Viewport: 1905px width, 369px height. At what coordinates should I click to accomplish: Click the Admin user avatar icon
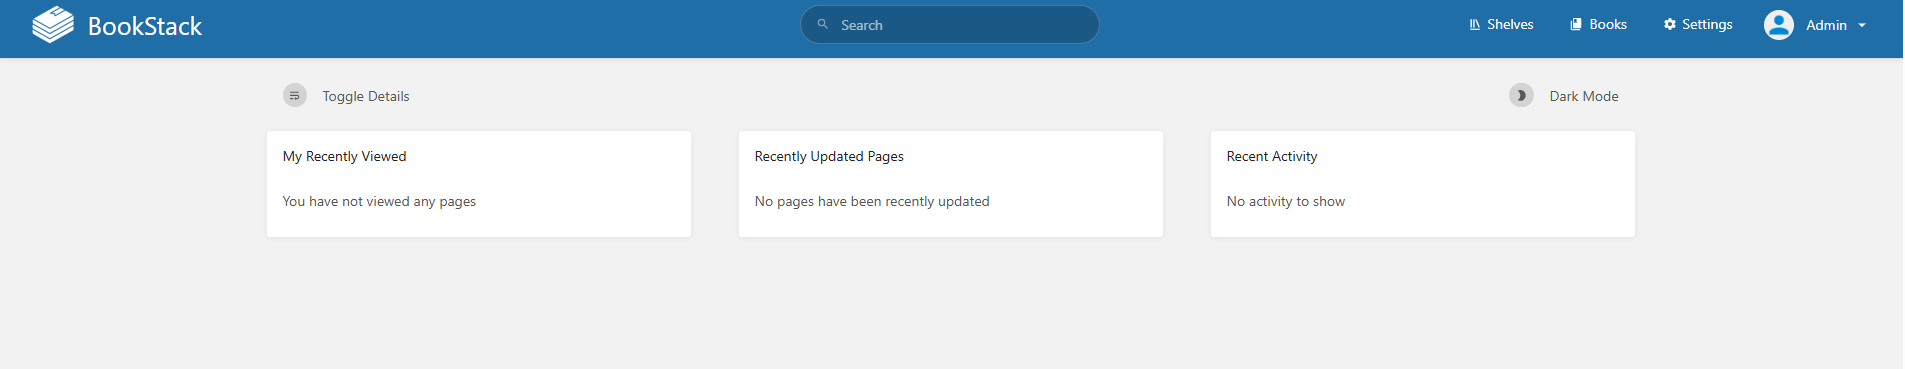[x=1779, y=25]
